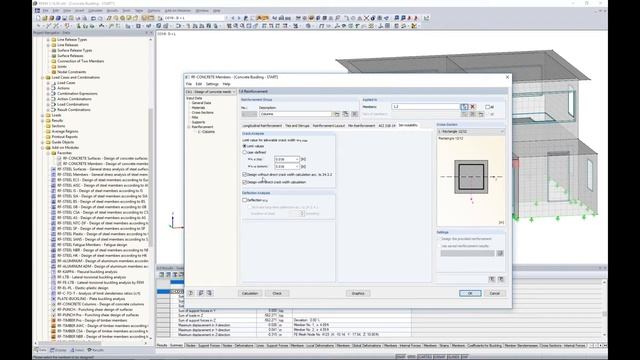Viewport: 640px width, 360px height.
Task: Select Printout Reports in navigator tree
Action: [x=64, y=137]
